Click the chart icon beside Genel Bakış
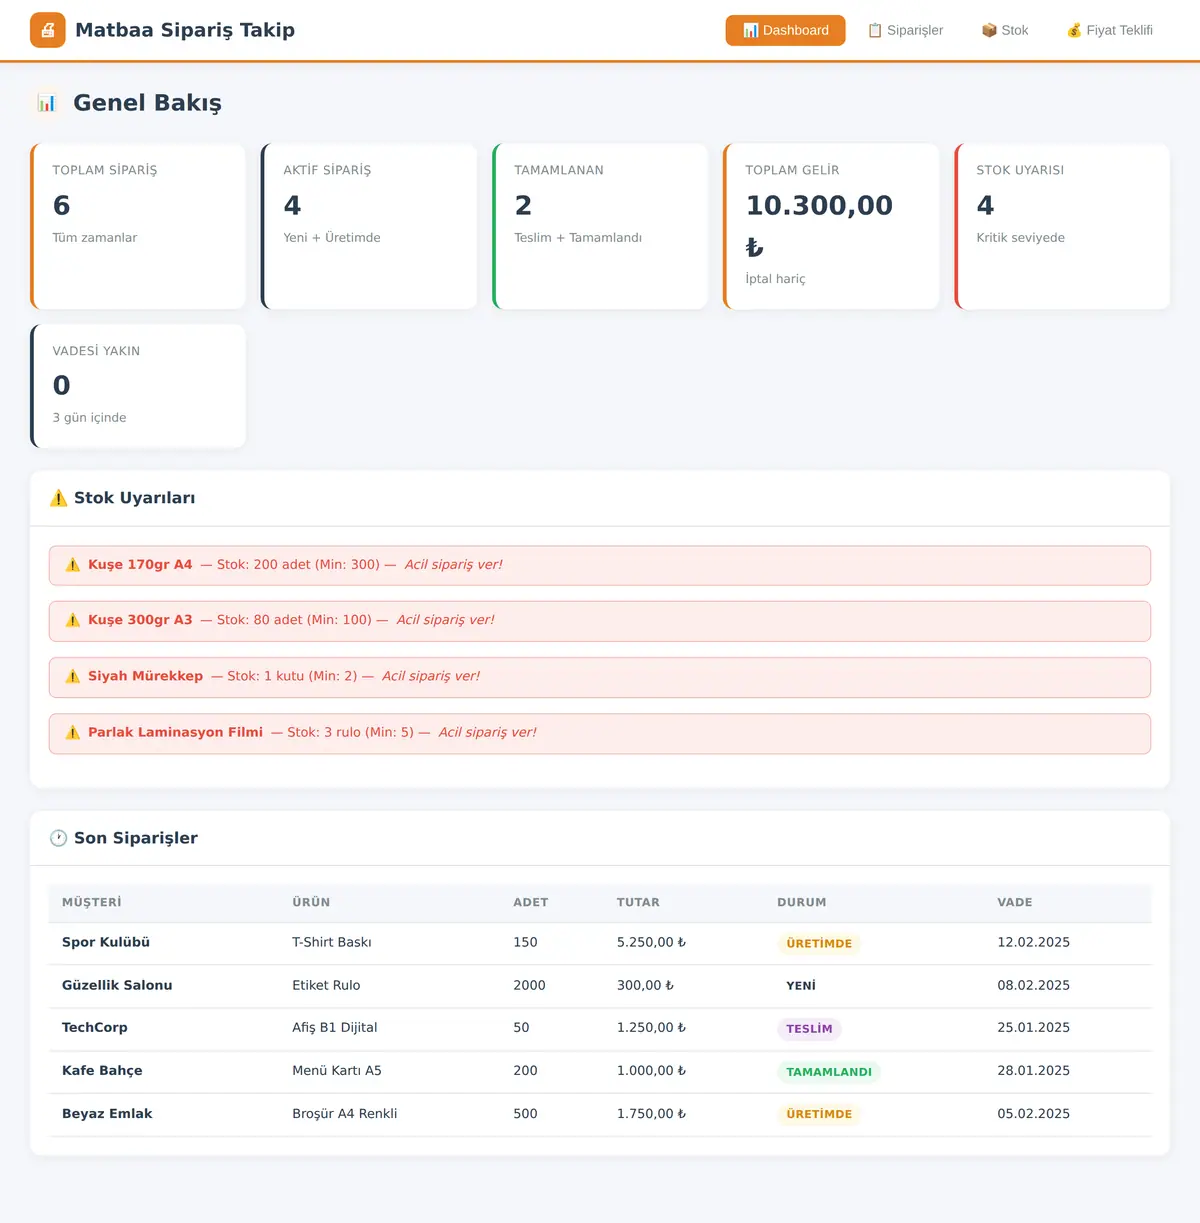Viewport: 1200px width, 1223px height. (x=47, y=103)
